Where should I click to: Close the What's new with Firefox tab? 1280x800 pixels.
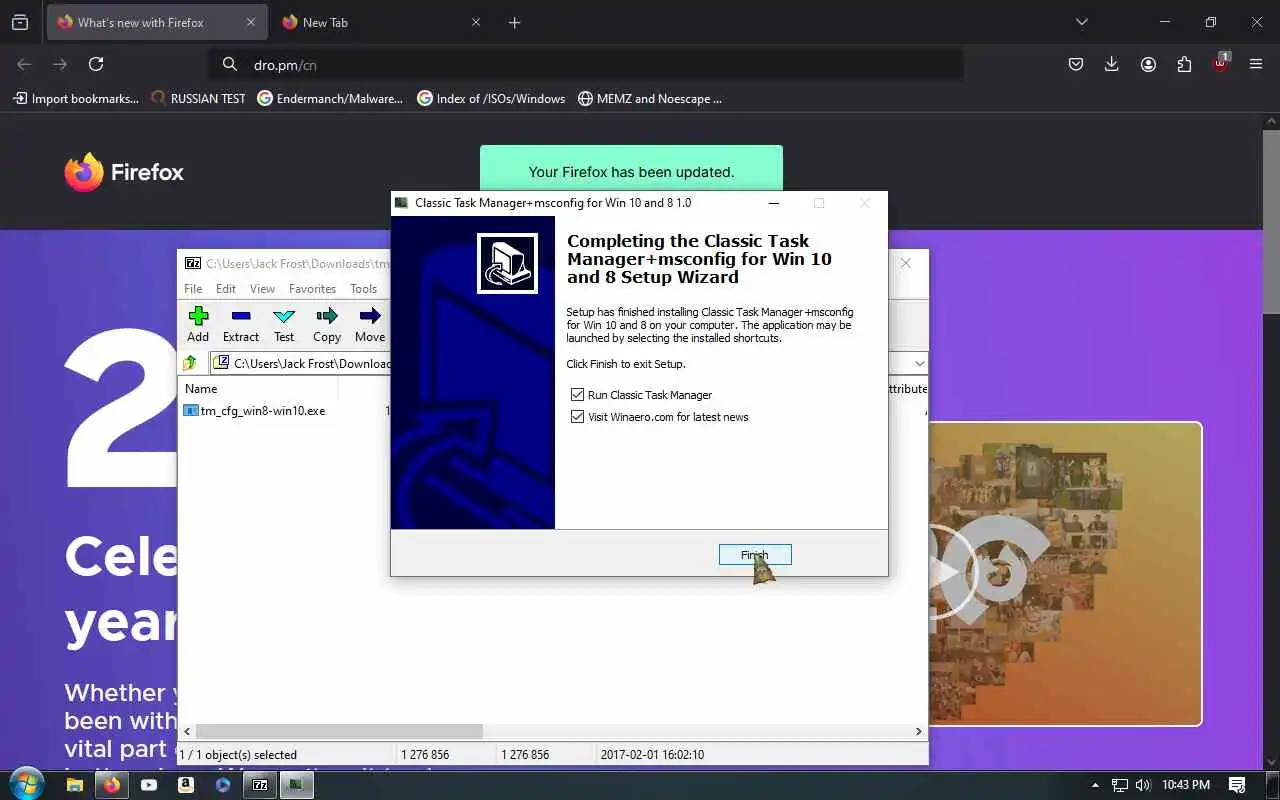pyautogui.click(x=251, y=22)
